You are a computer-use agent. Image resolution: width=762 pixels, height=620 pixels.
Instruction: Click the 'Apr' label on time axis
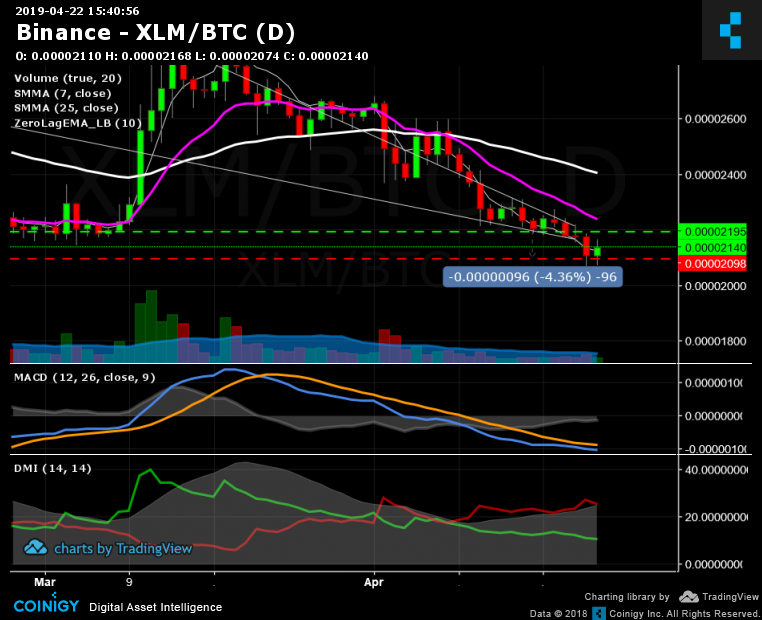tap(374, 582)
